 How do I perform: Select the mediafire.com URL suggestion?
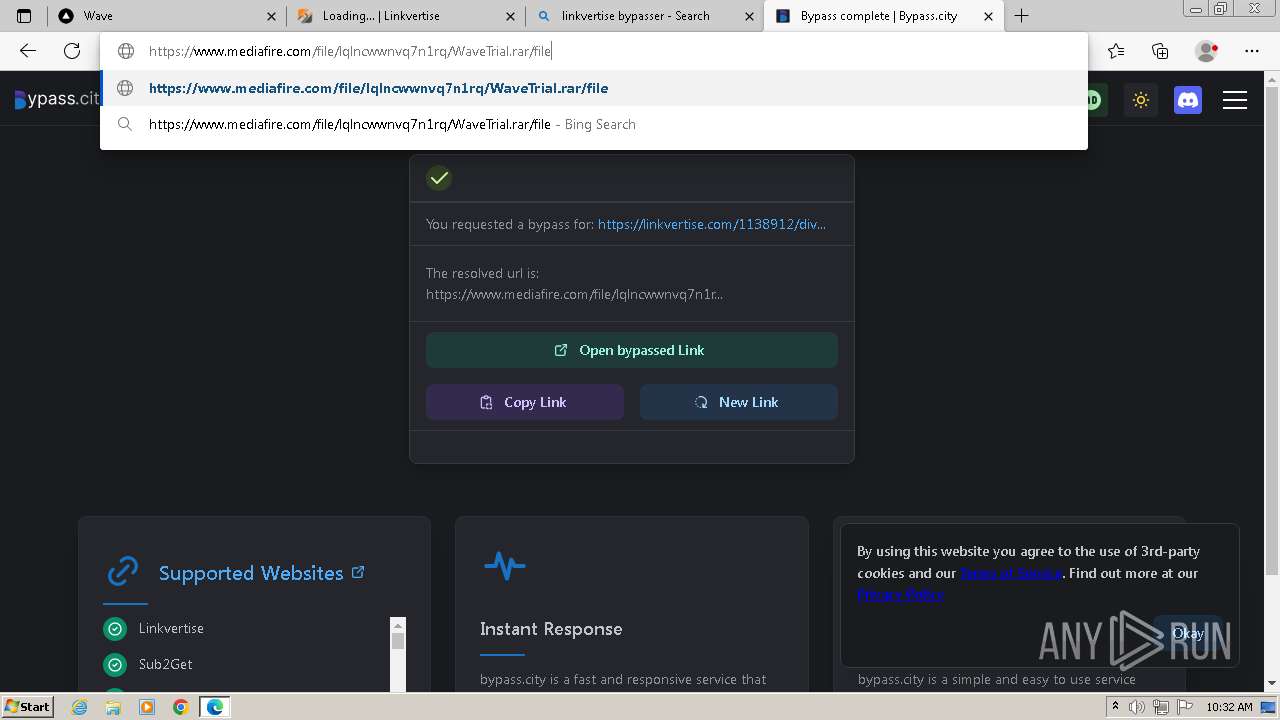click(x=593, y=88)
